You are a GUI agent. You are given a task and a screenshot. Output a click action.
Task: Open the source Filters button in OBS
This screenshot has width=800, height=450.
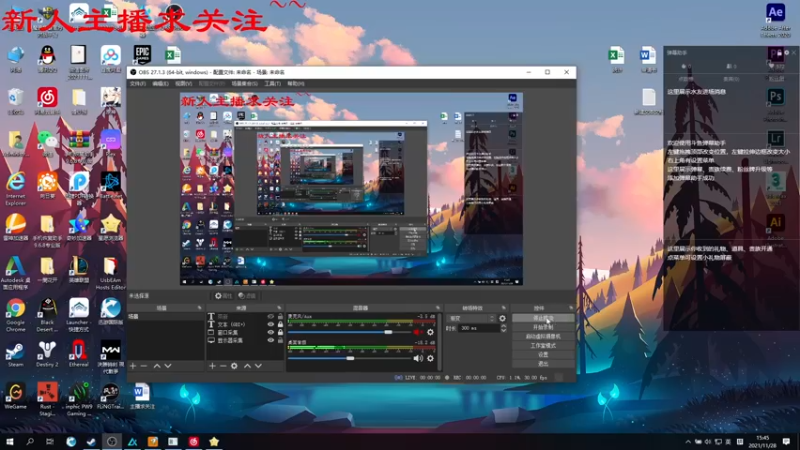pos(247,296)
